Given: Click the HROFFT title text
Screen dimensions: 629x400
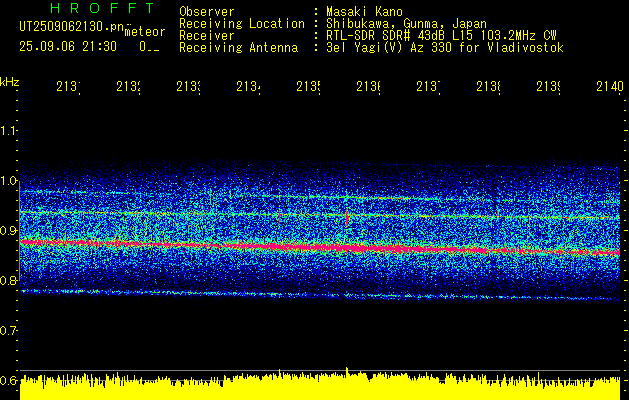Looking at the screenshot, I should tap(102, 8).
